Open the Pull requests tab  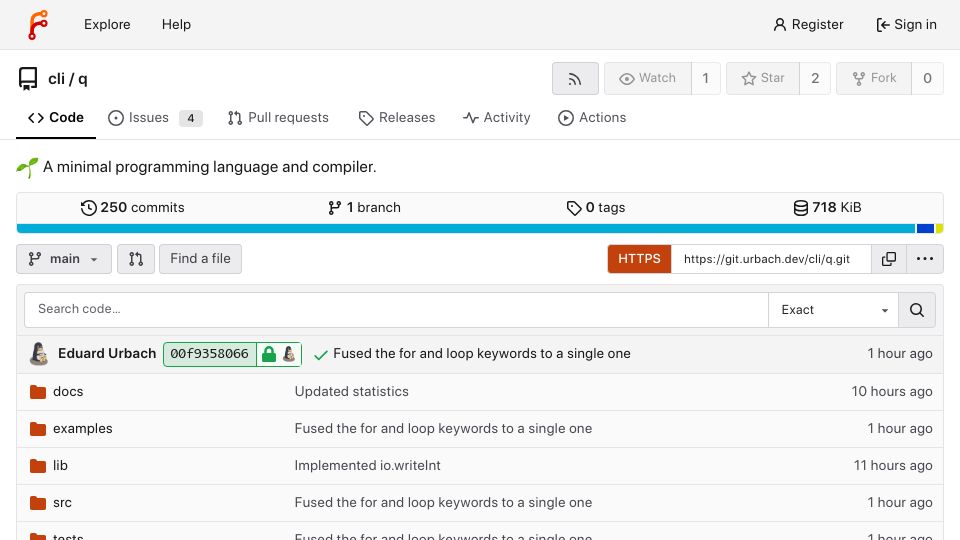(278, 118)
